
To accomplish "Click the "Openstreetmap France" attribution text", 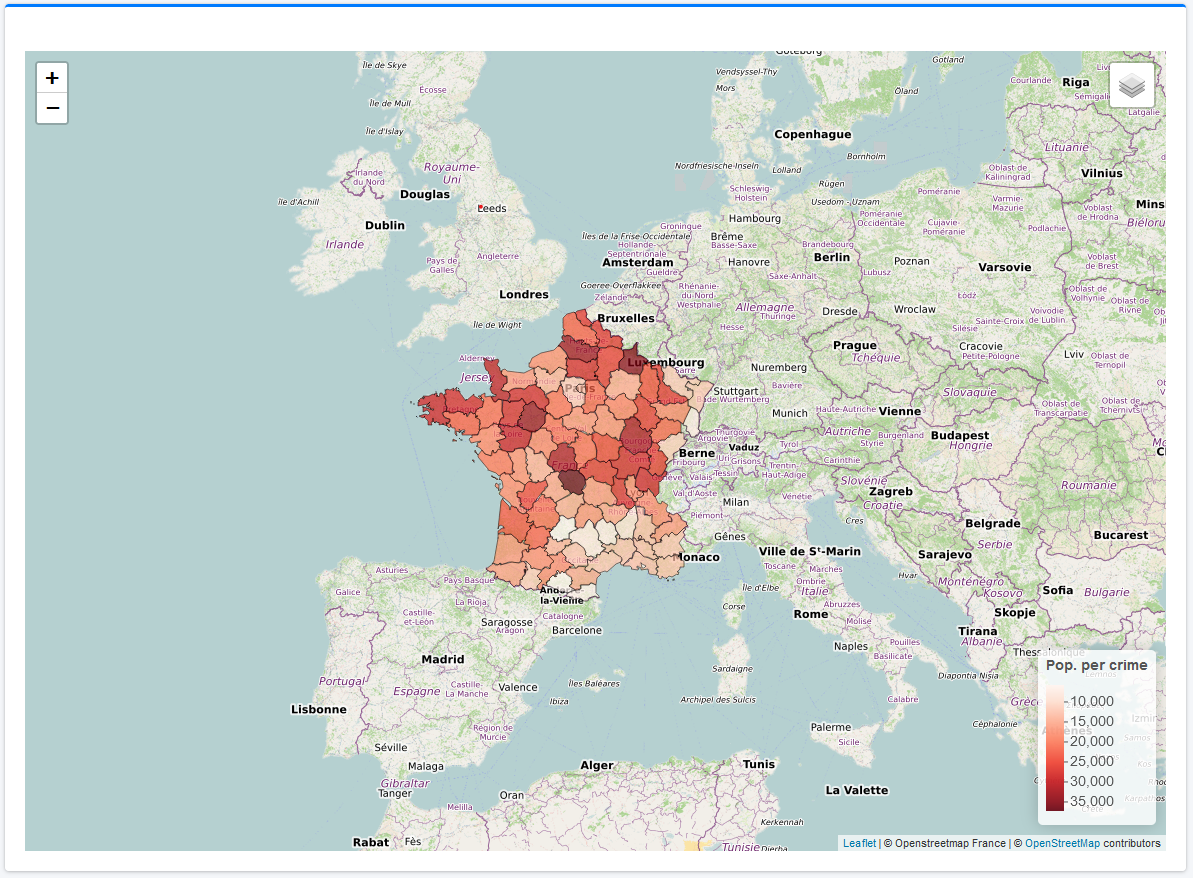I will coord(950,843).
